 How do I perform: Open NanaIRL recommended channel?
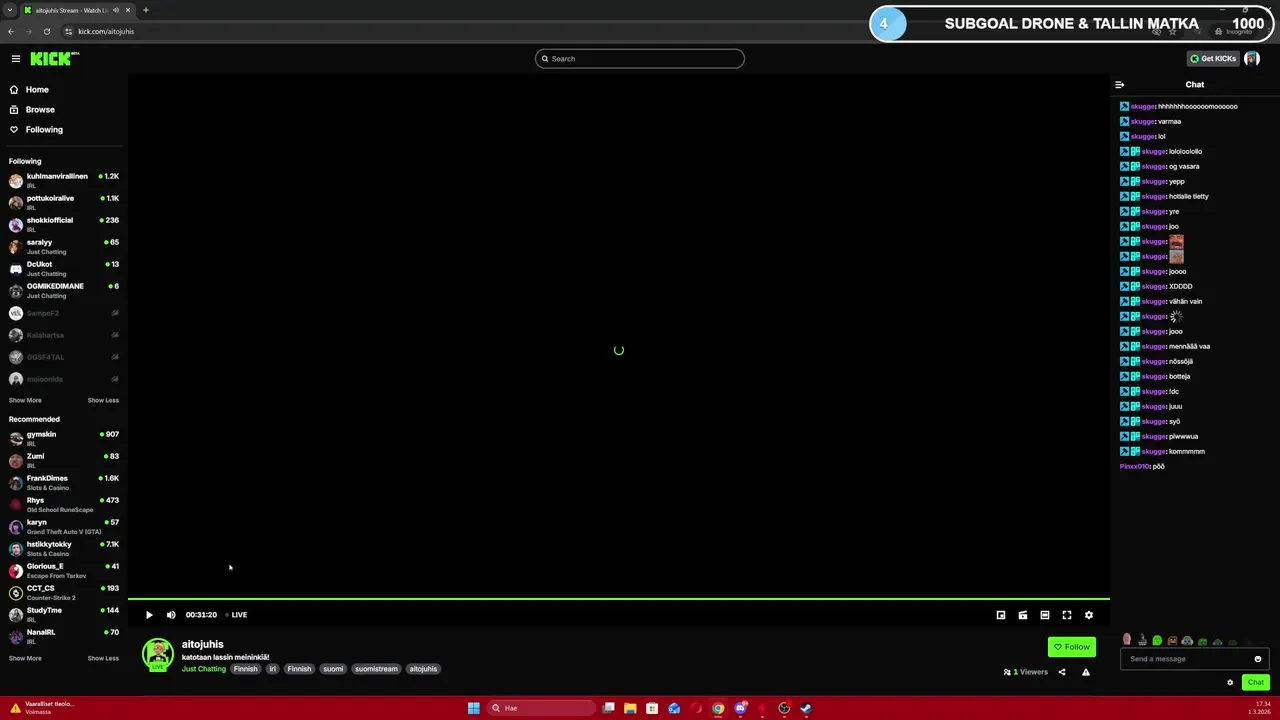pos(64,636)
